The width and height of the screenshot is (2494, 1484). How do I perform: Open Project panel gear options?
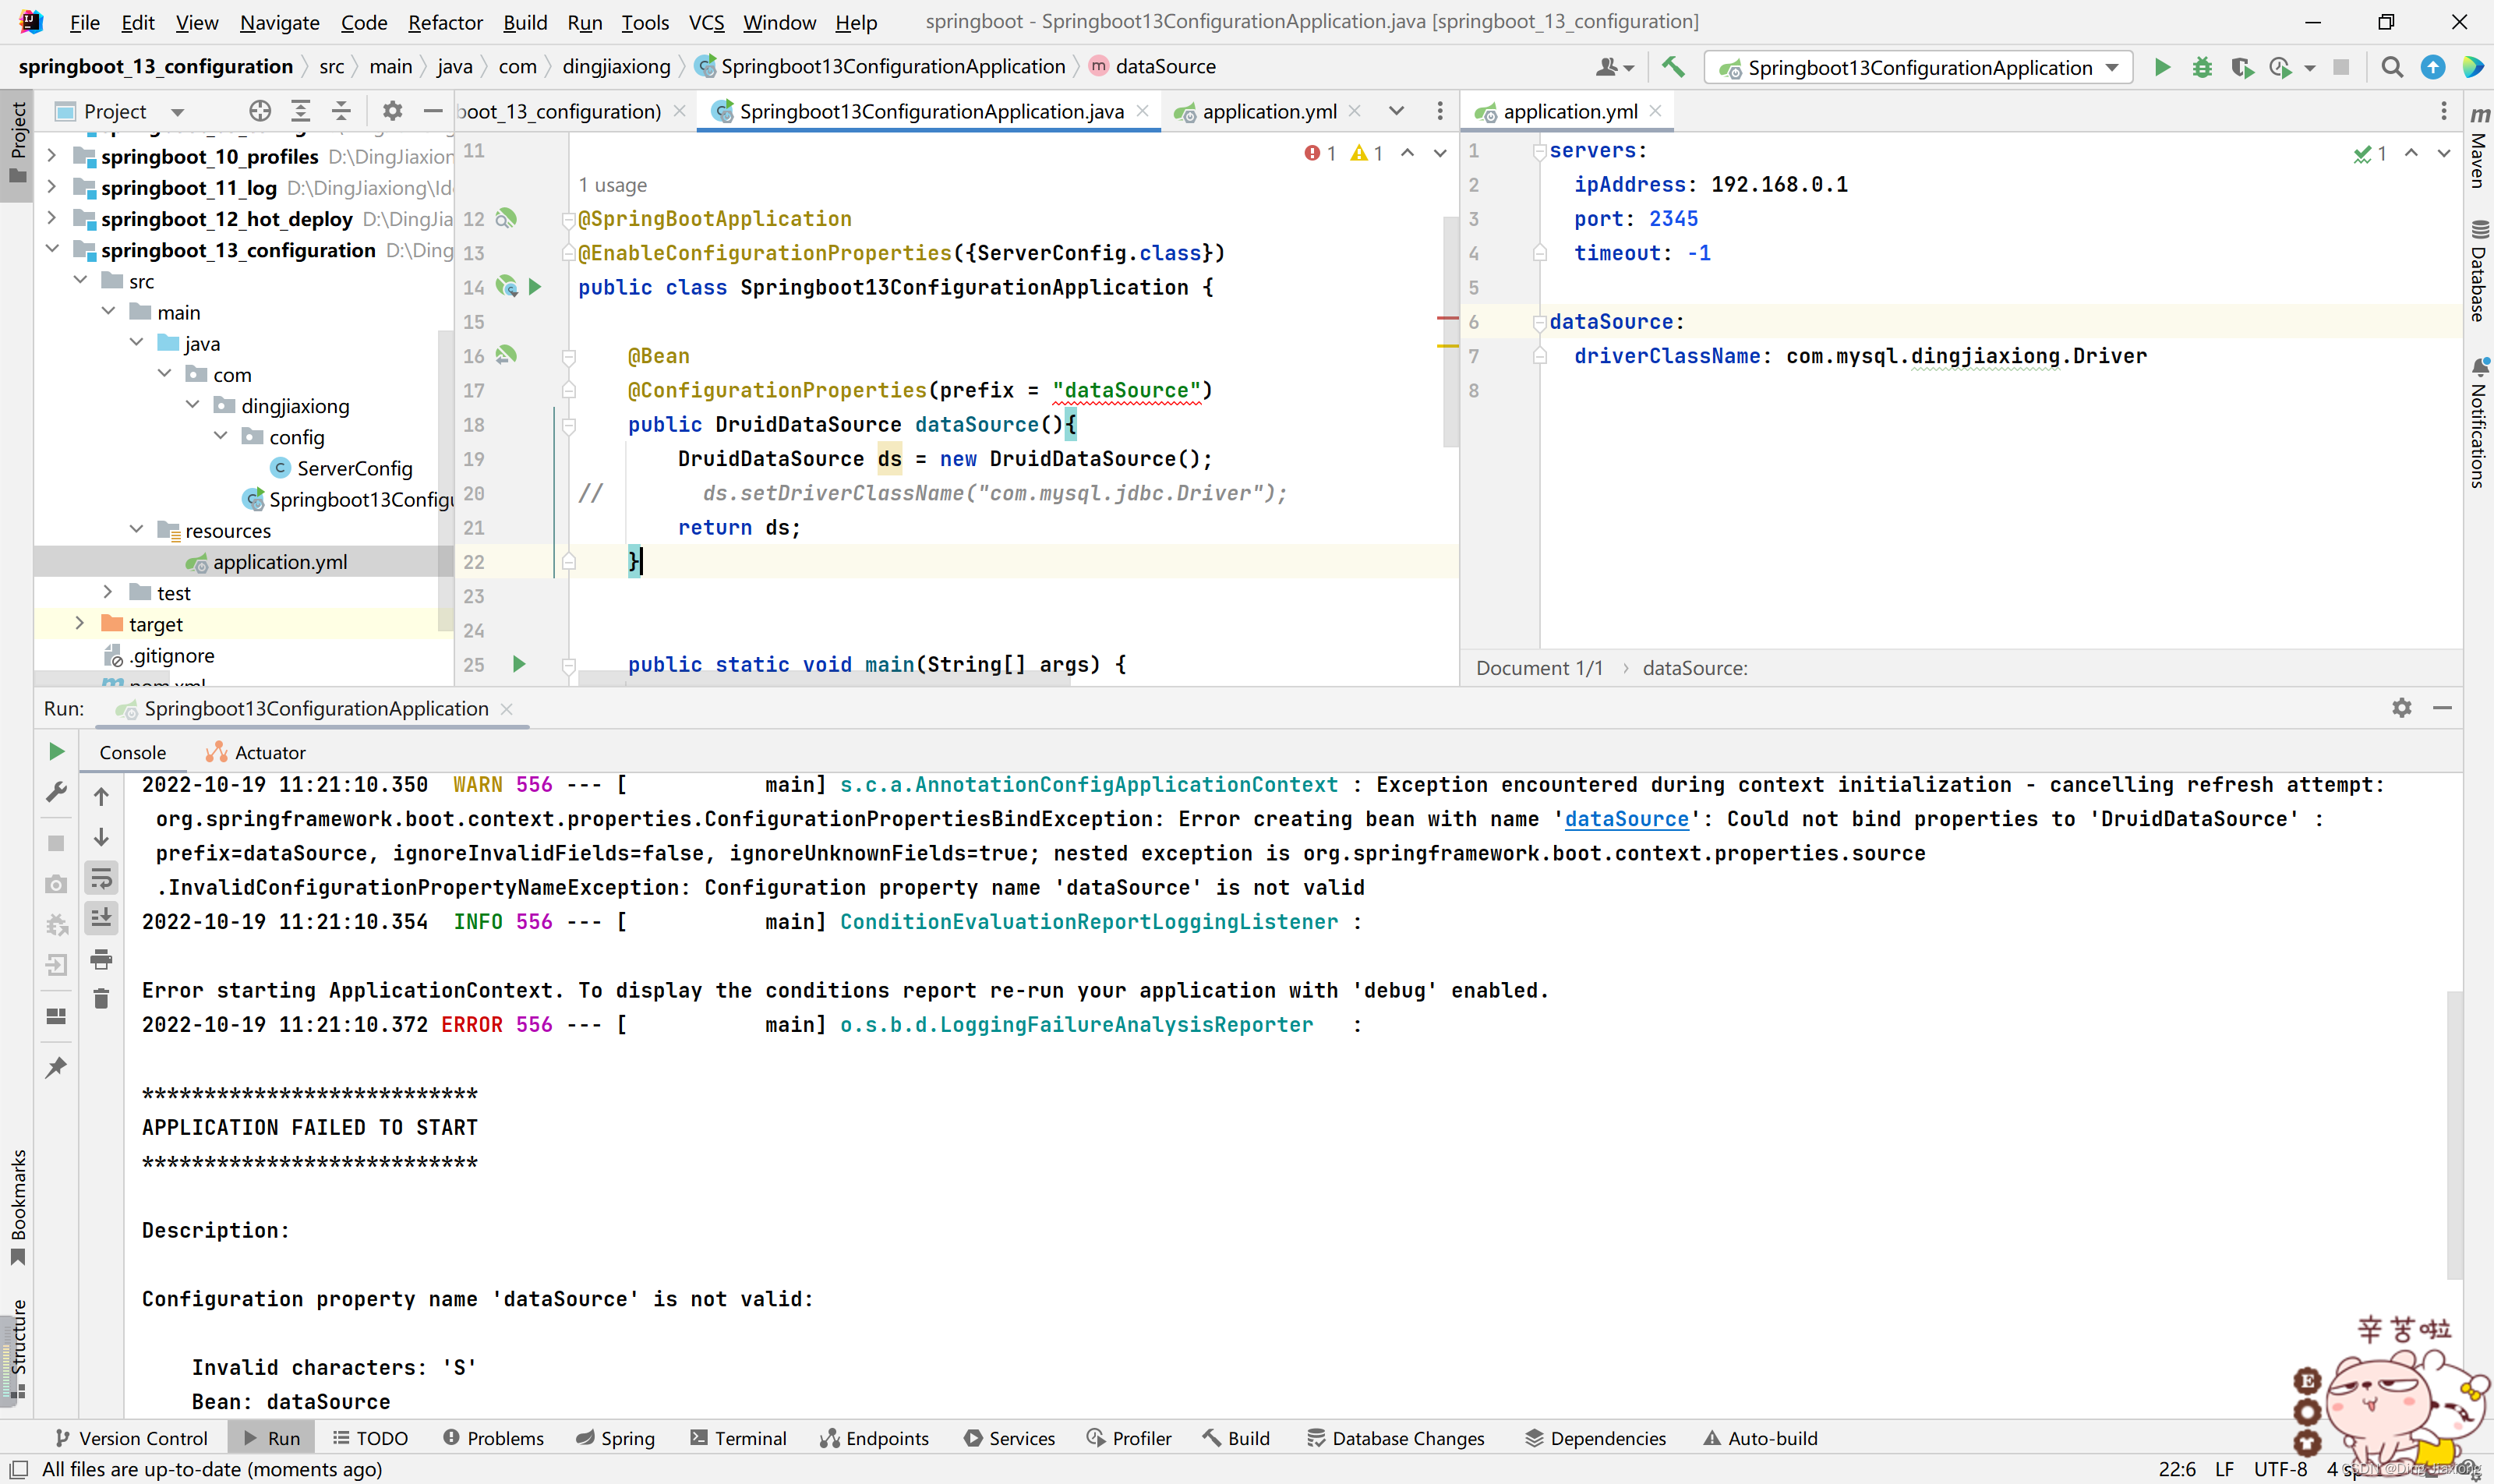(392, 111)
